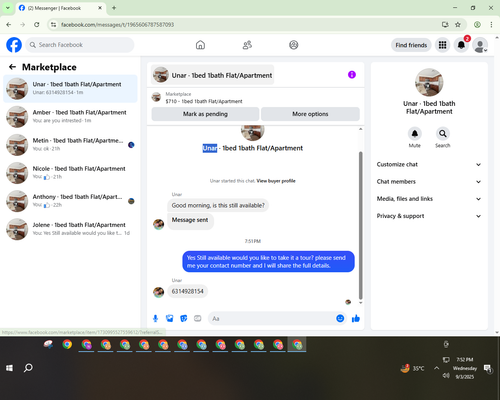Viewport: 500px width, 400px height.
Task: Go back with Chrome back arrow
Action: point(9,25)
